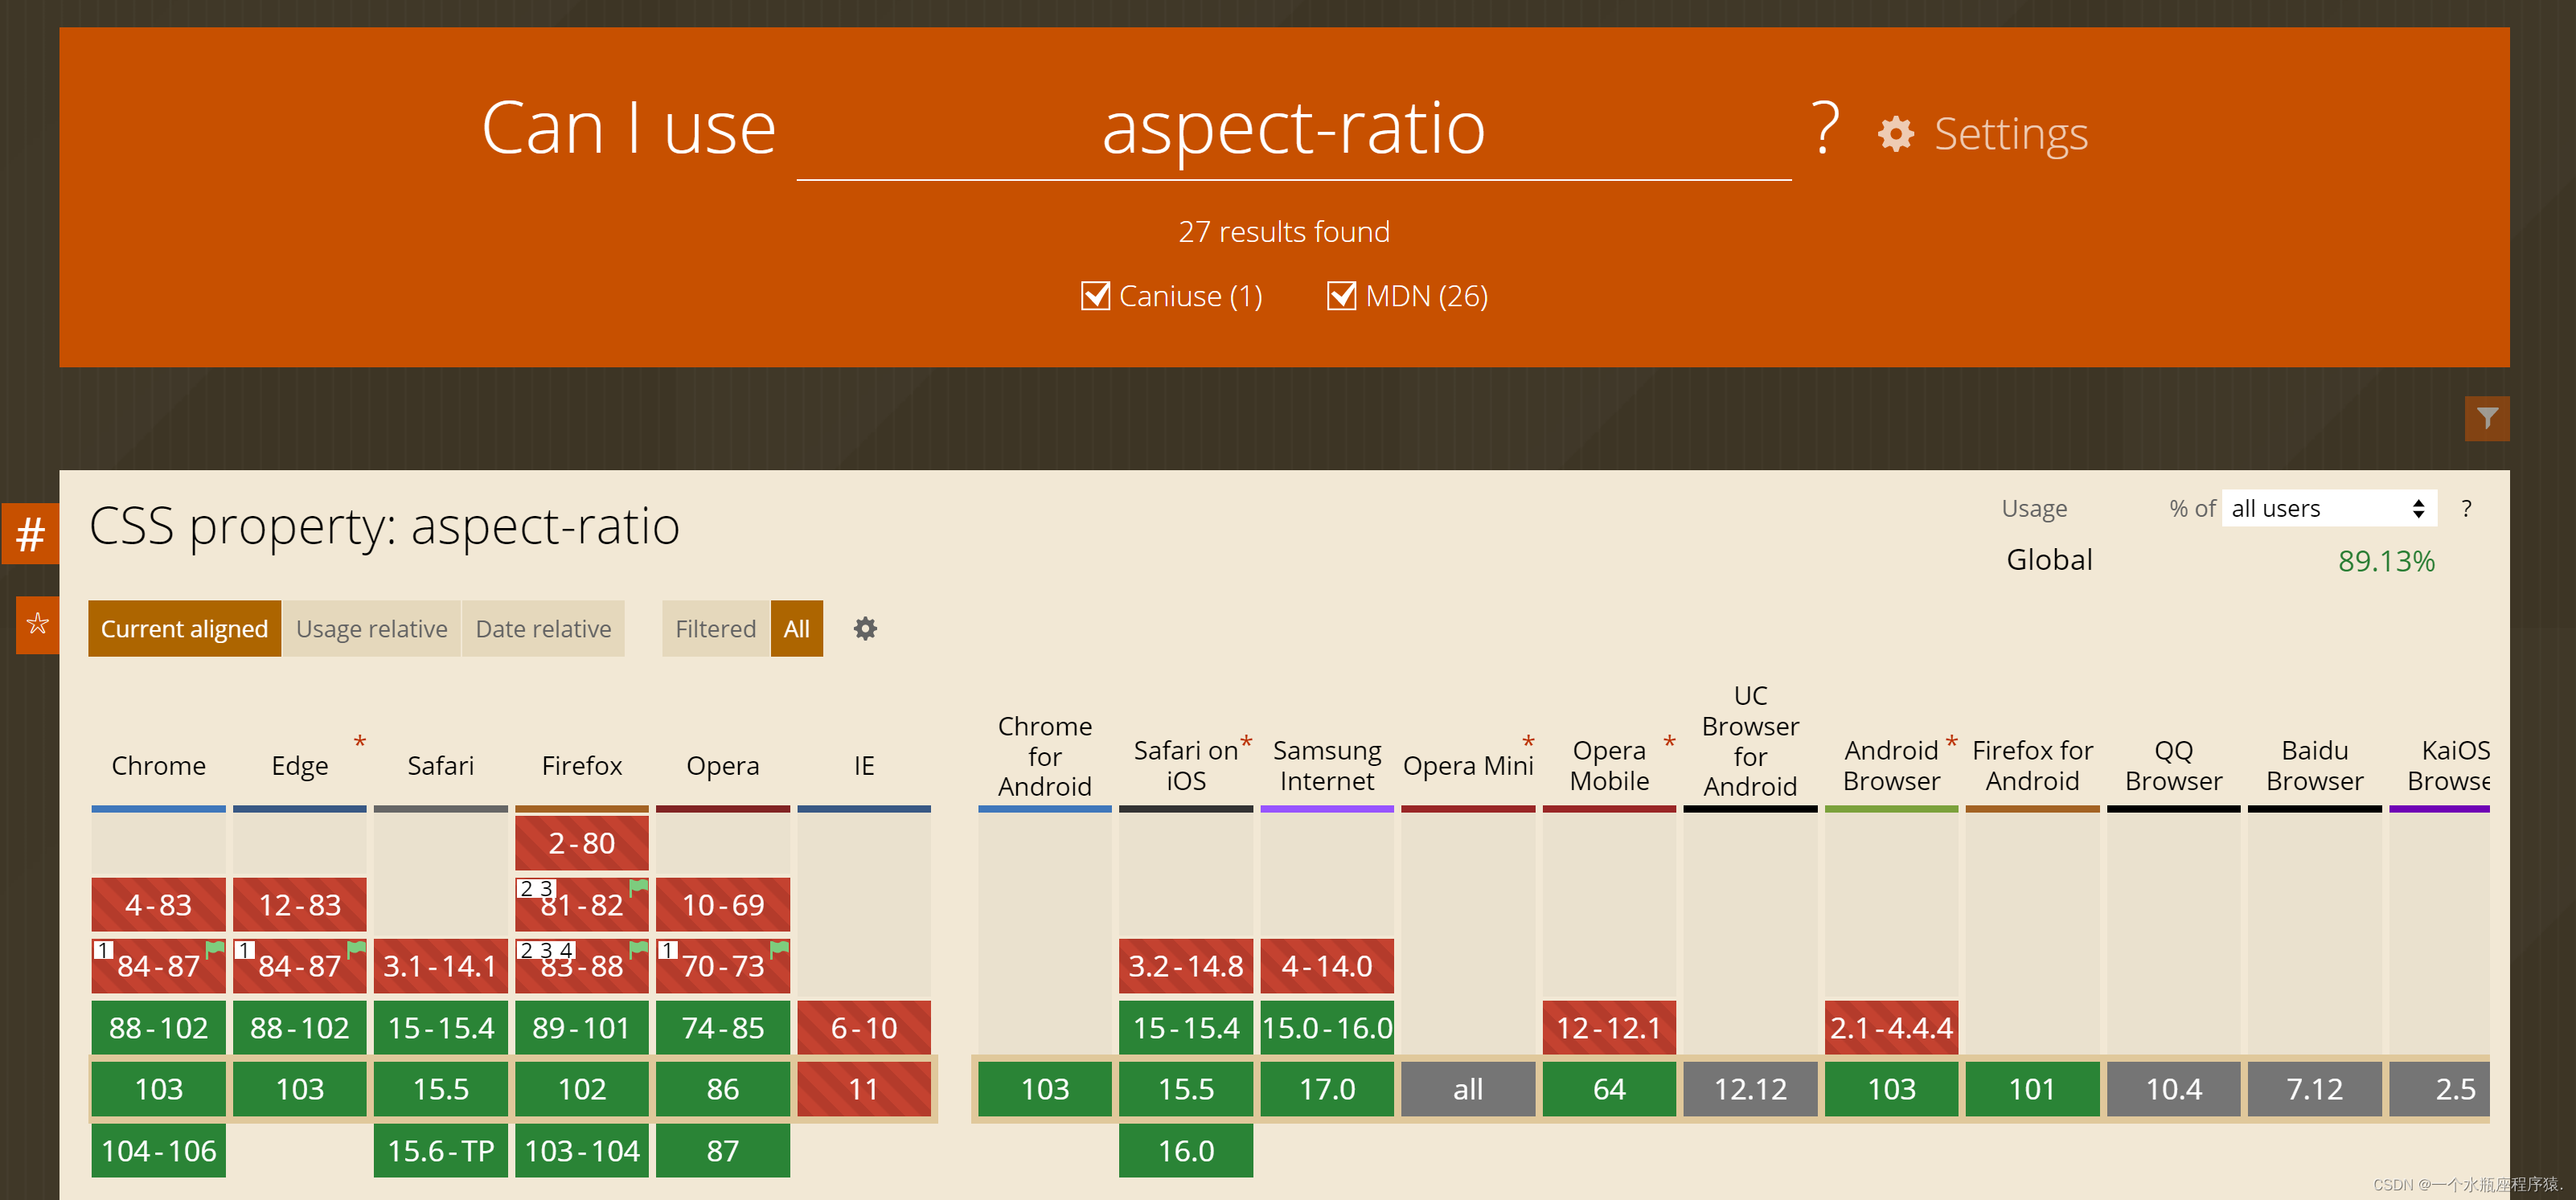Click Edge 12-83 cell
Viewport: 2576px width, 1200px height.
[x=299, y=904]
